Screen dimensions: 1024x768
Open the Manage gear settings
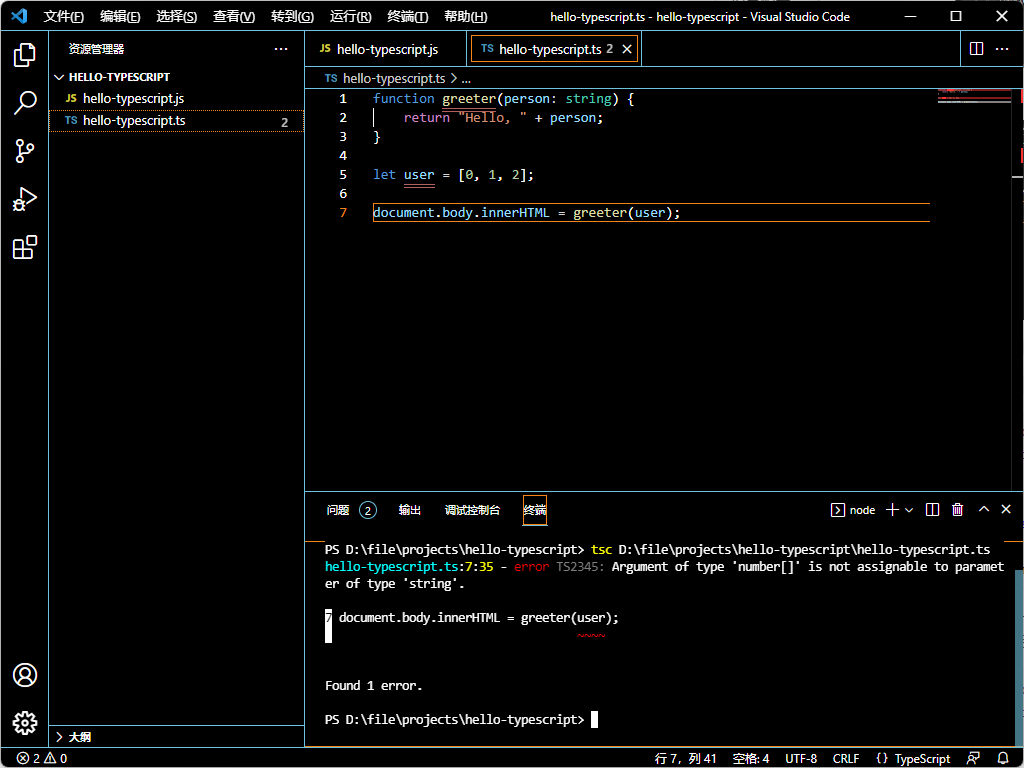point(25,722)
